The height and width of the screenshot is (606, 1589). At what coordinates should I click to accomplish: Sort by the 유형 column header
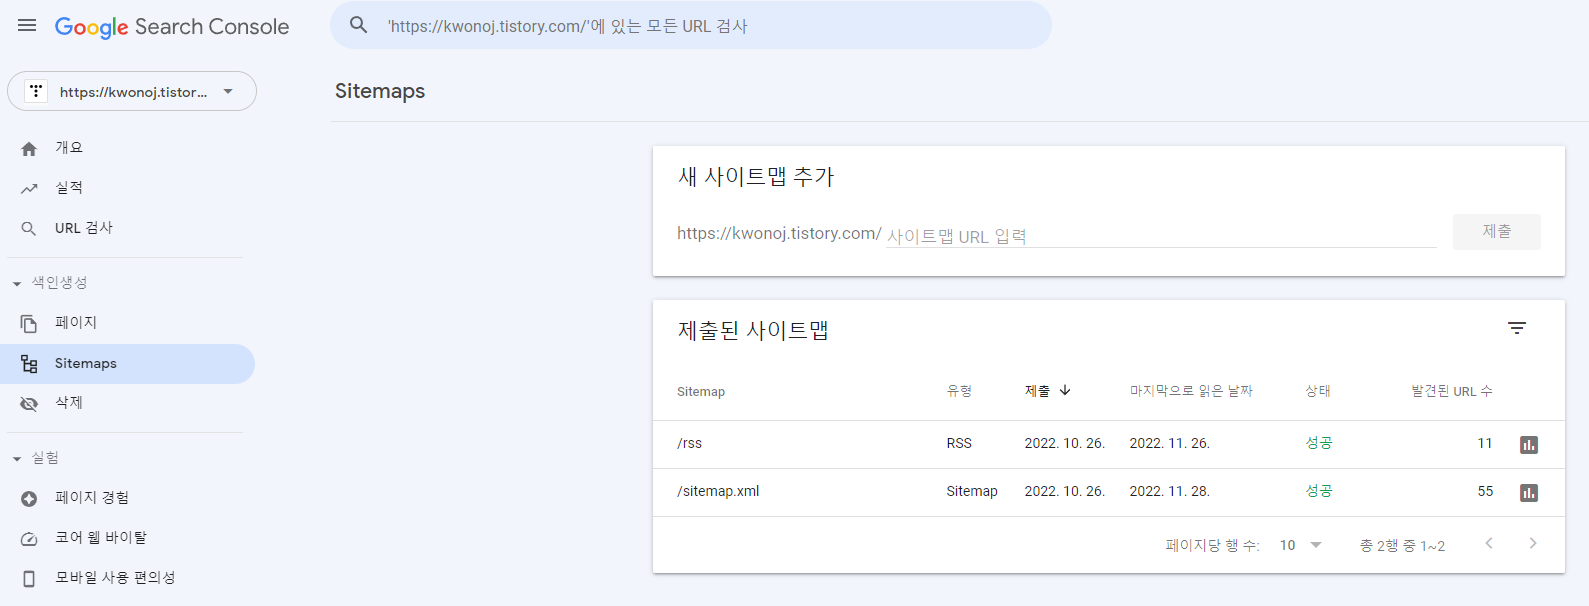click(959, 391)
